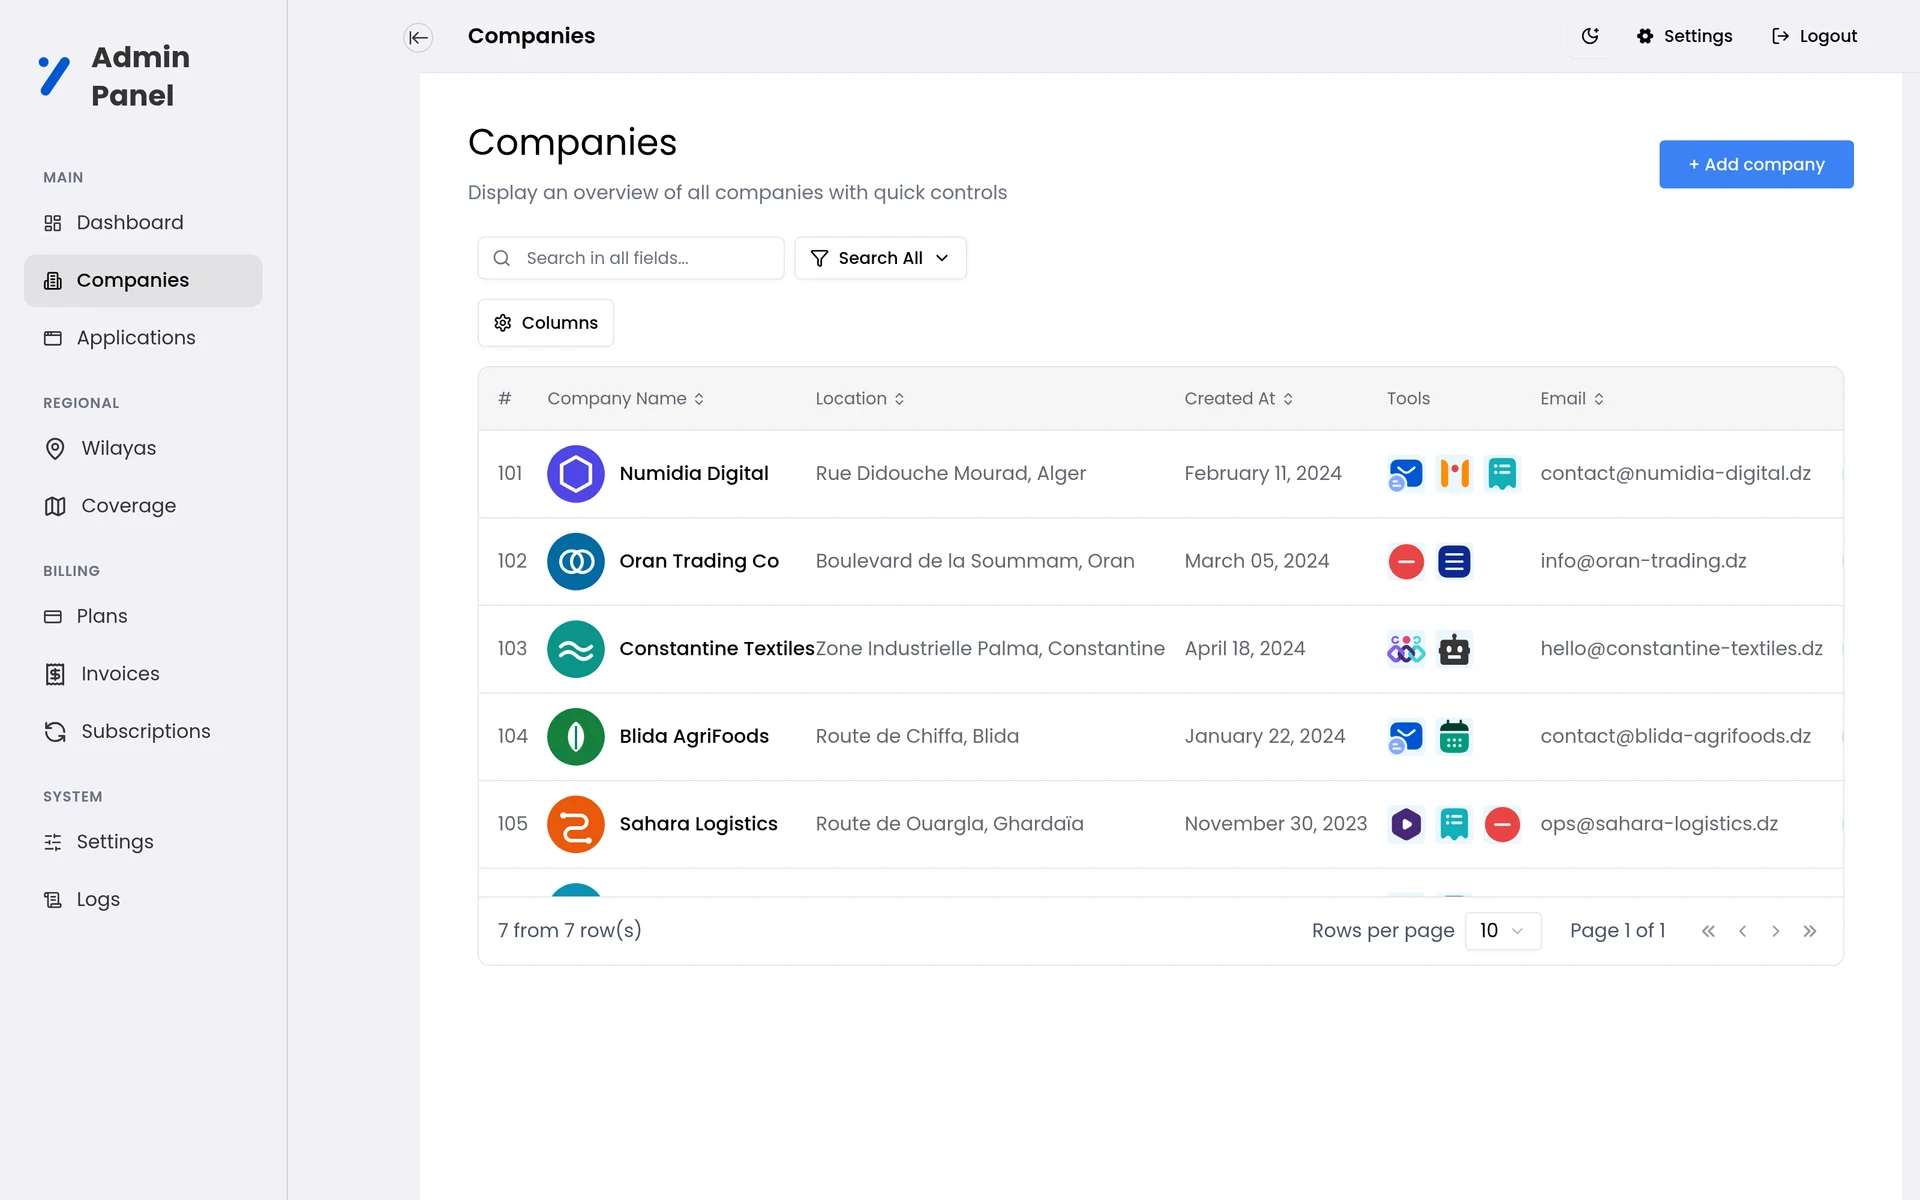
Task: Sort by Email column
Action: coord(1572,398)
